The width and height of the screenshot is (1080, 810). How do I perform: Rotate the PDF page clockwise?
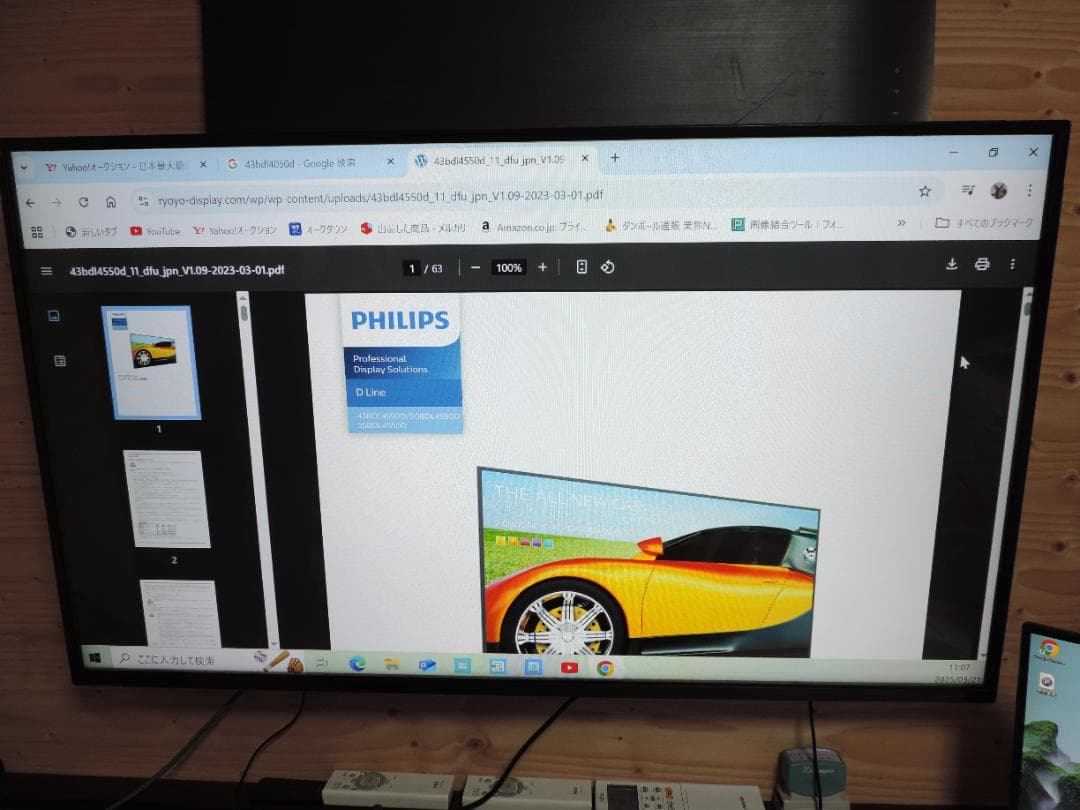pos(607,267)
